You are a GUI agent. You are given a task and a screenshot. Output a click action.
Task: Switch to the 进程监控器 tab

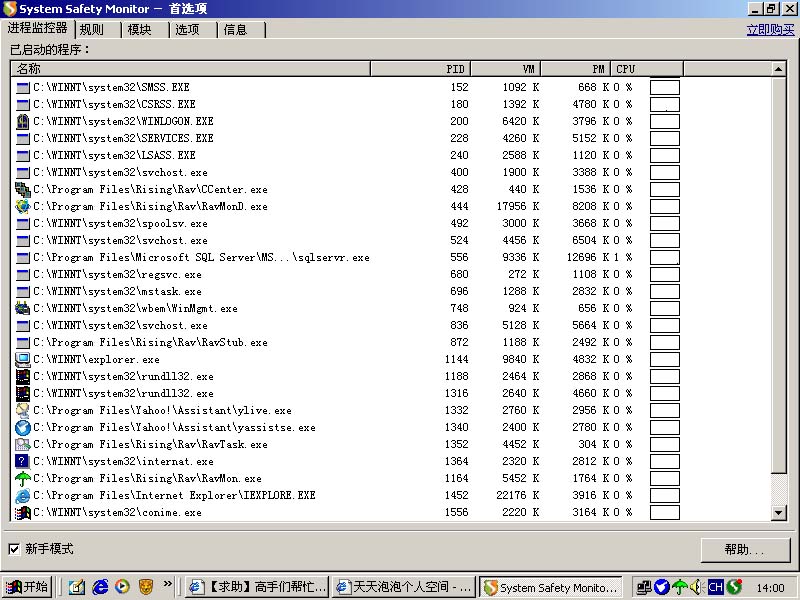coord(38,28)
